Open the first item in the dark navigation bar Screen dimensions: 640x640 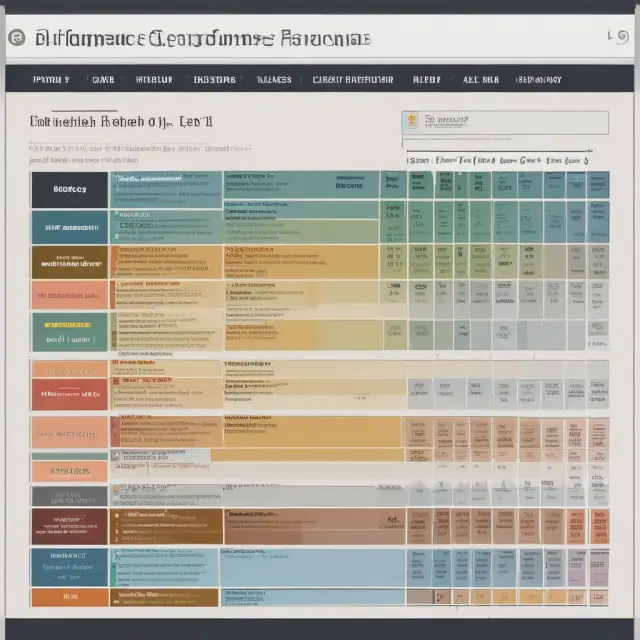[x=51, y=80]
